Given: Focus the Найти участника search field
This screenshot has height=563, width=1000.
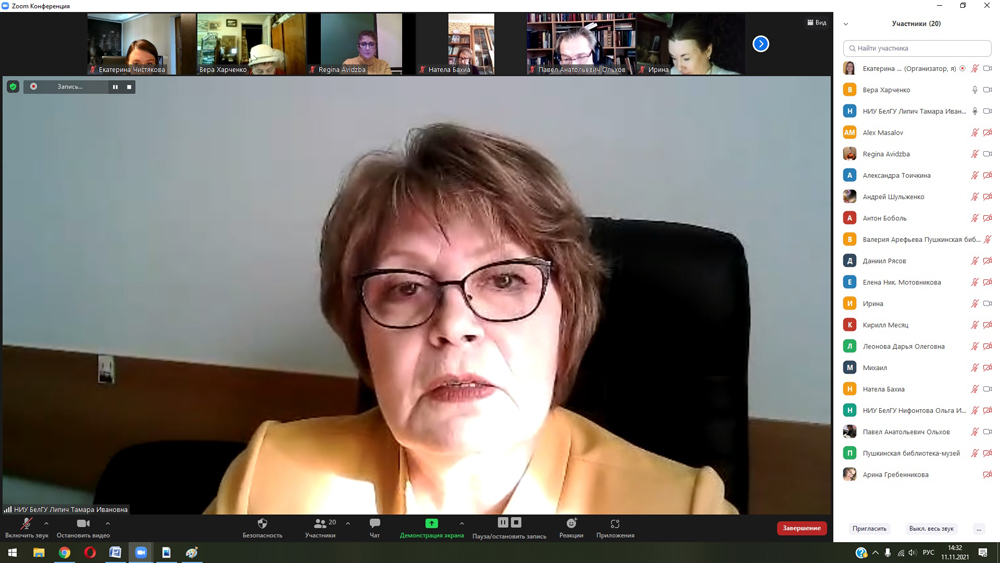Looking at the screenshot, I should [916, 48].
